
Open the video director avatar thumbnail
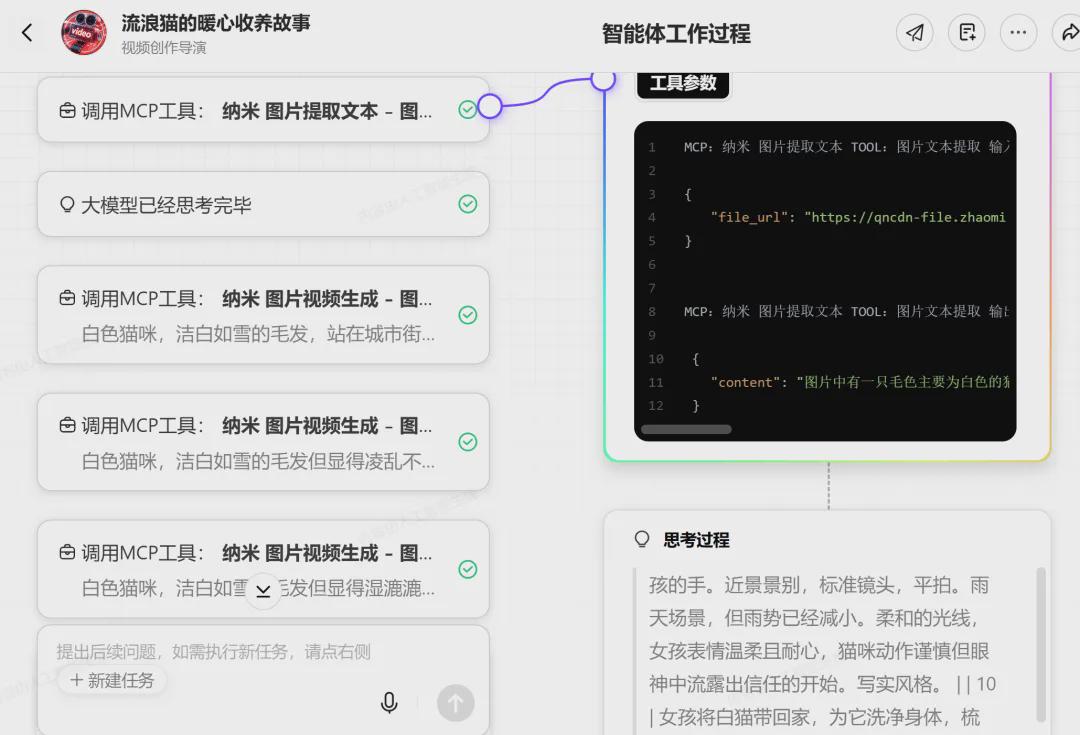tap(83, 32)
